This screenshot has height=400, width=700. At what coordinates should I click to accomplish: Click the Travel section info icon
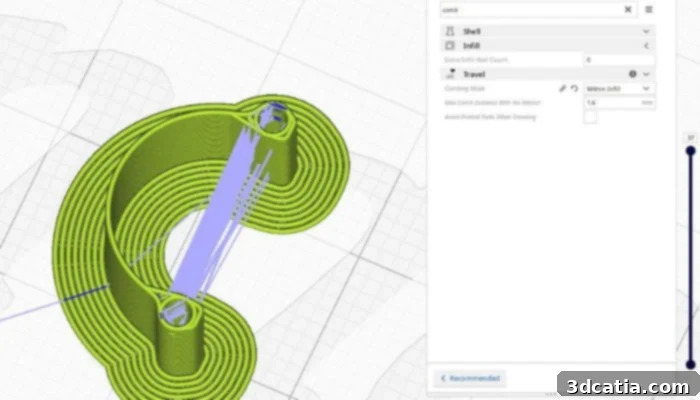pyautogui.click(x=633, y=74)
